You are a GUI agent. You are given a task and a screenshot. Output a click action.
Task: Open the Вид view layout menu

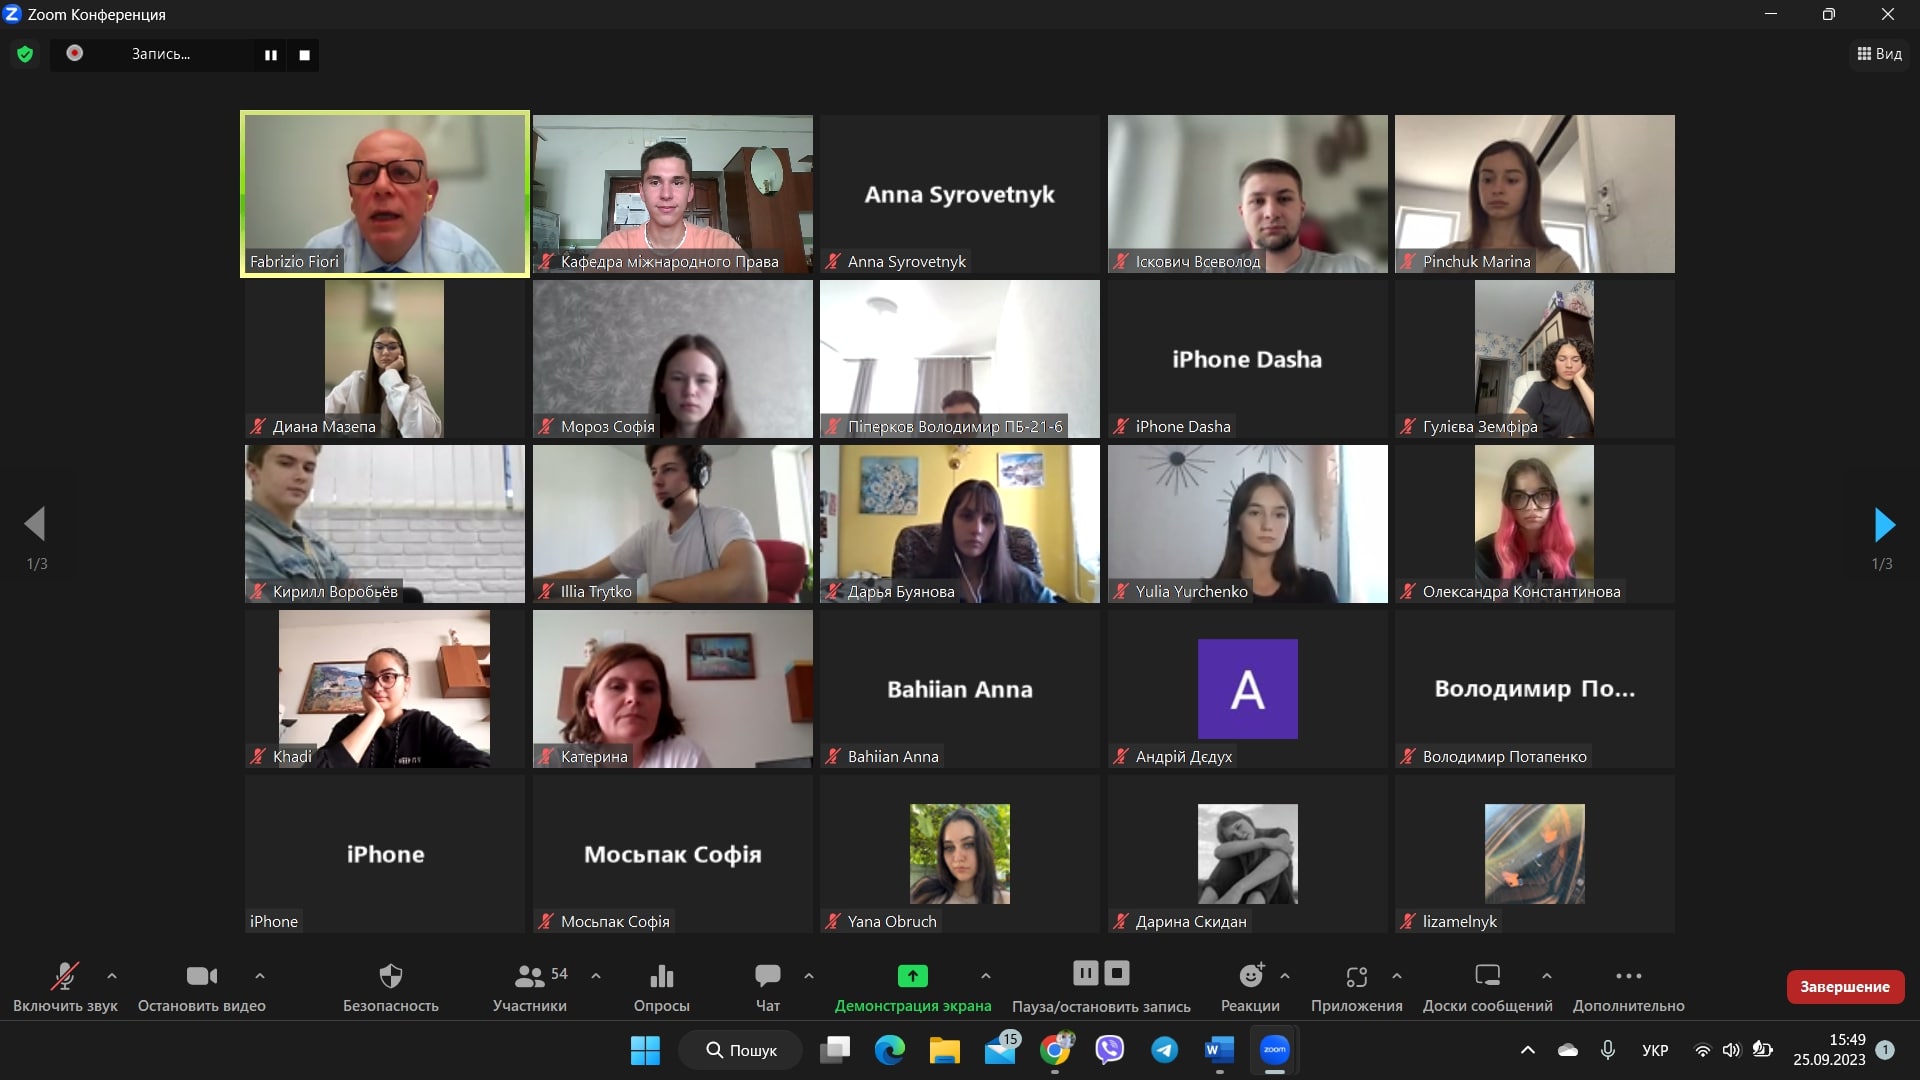coord(1879,54)
